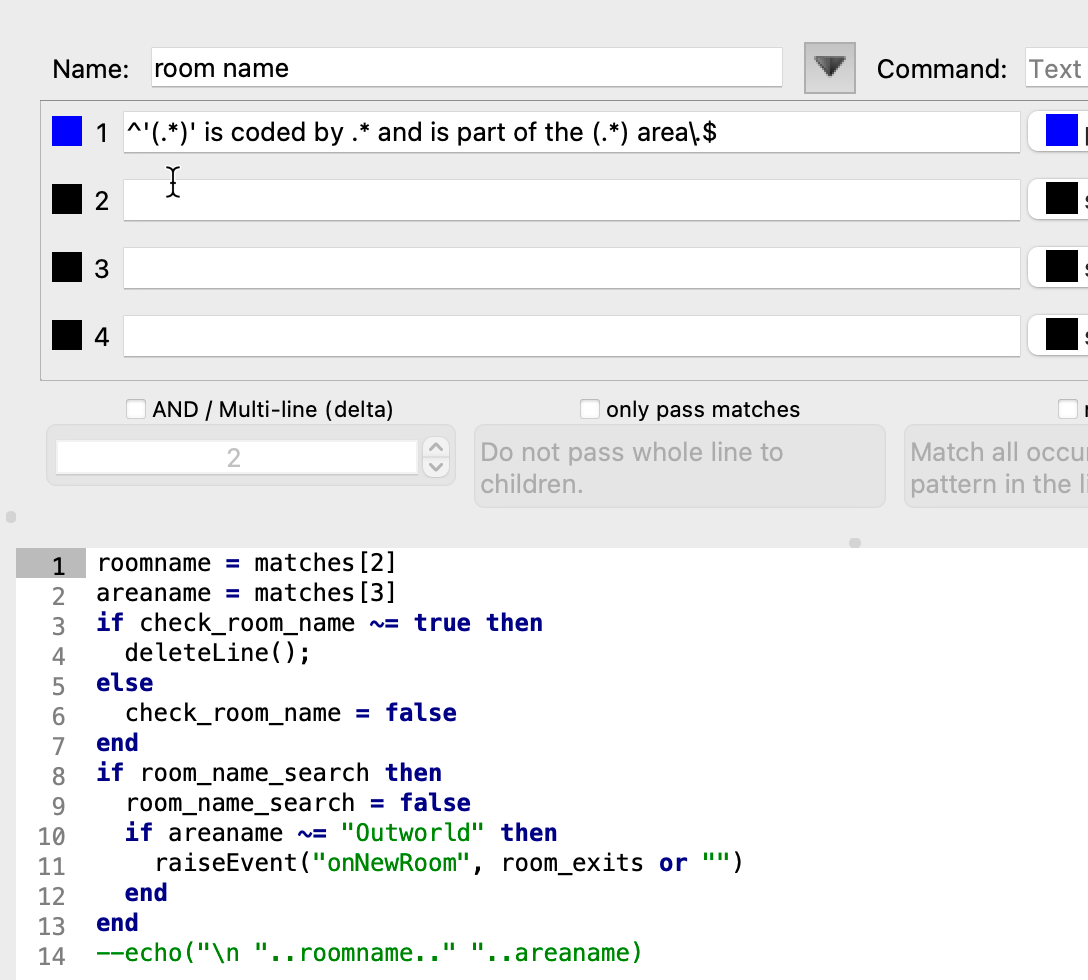
Task: Click the Name field containing "room name"
Action: [x=466, y=68]
